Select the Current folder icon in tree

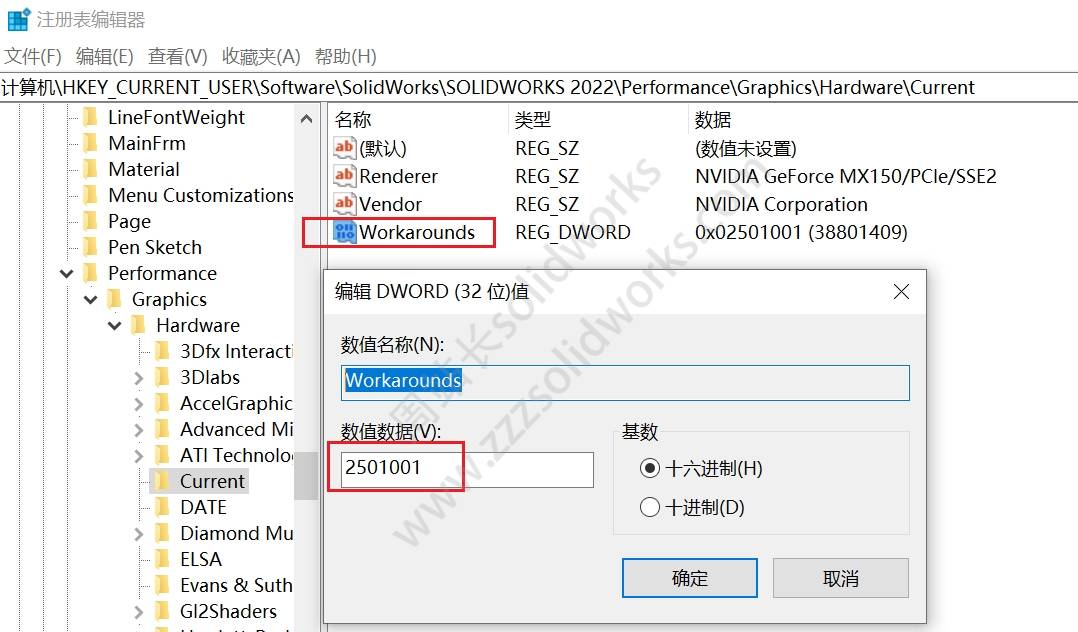pyautogui.click(x=162, y=481)
